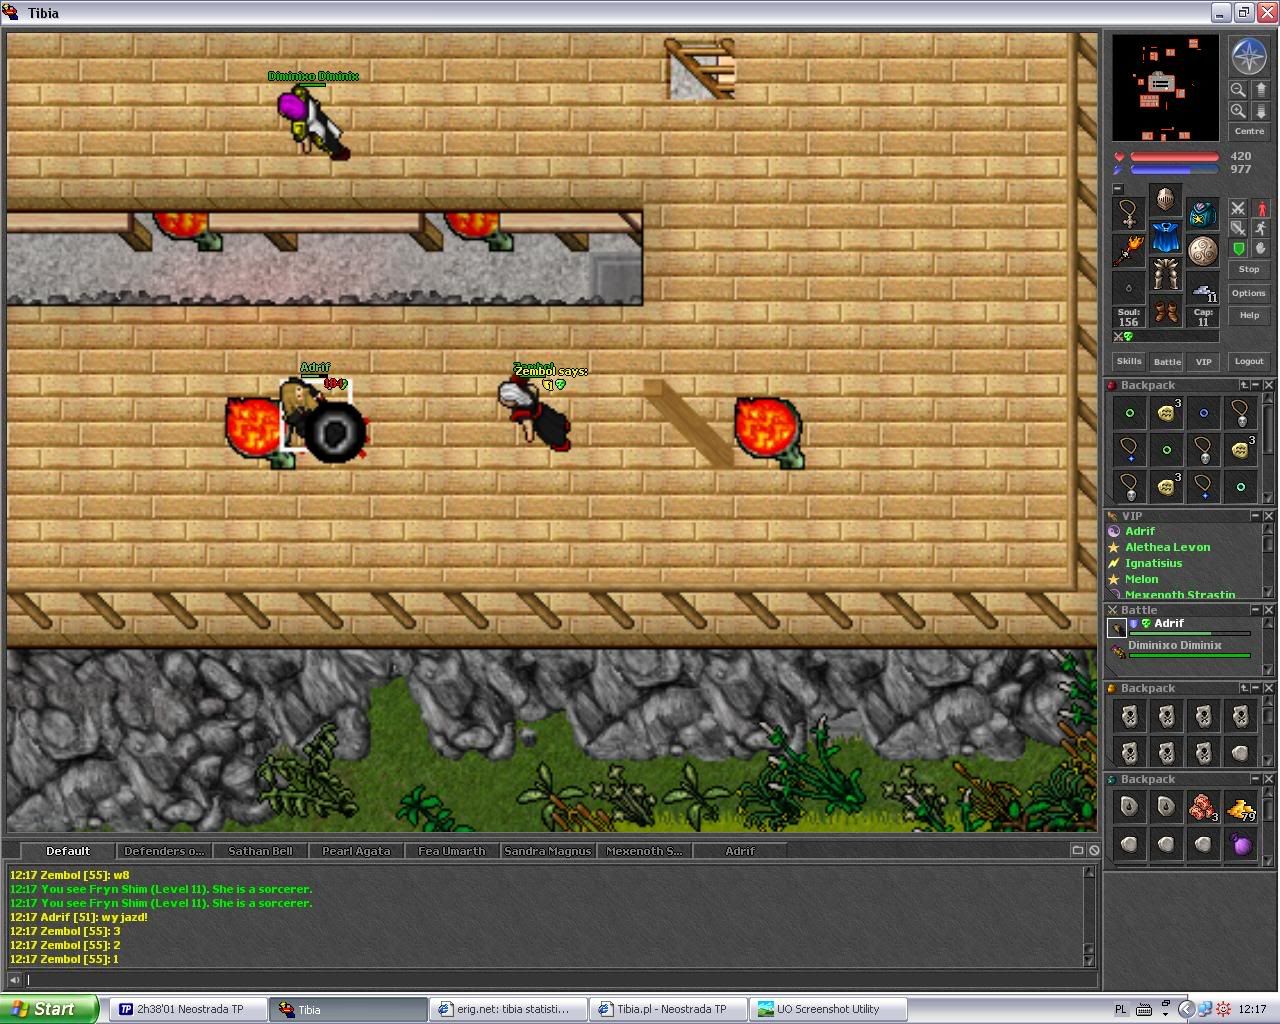1280x1024 pixels.
Task: Switch to the Default chat tab
Action: pyautogui.click(x=68, y=851)
